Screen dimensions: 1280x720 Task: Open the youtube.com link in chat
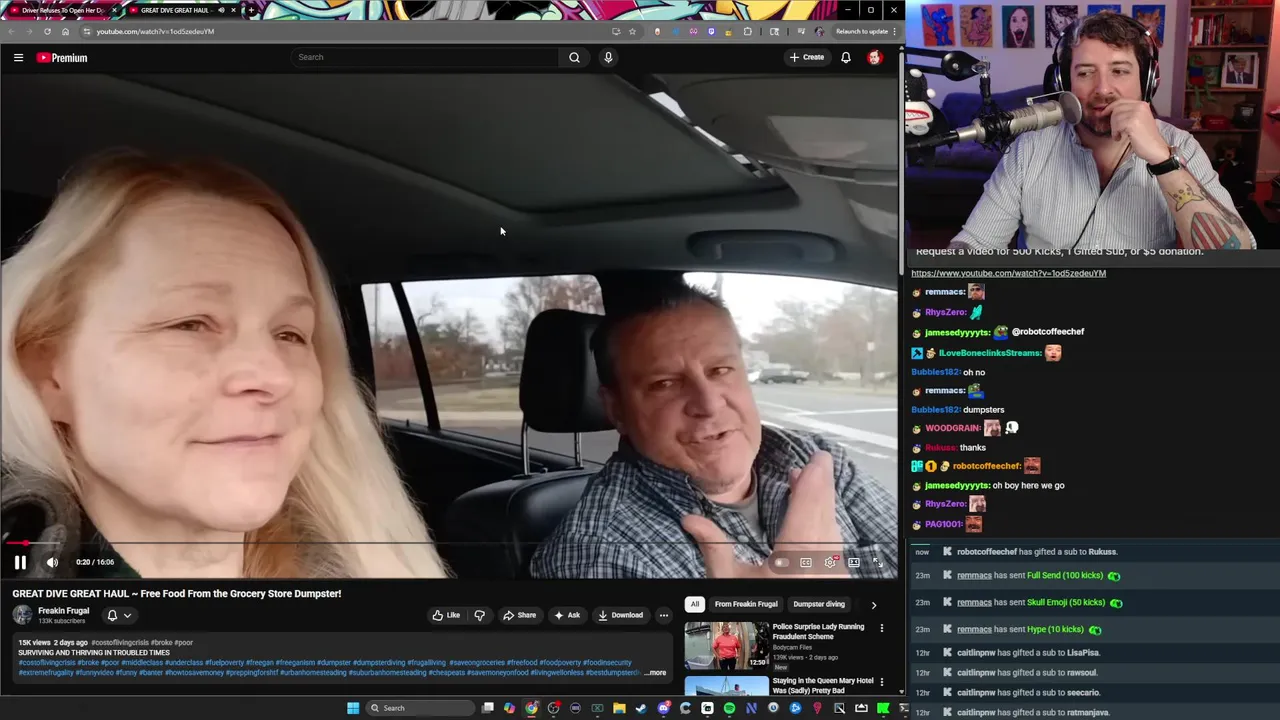pyautogui.click(x=1008, y=273)
